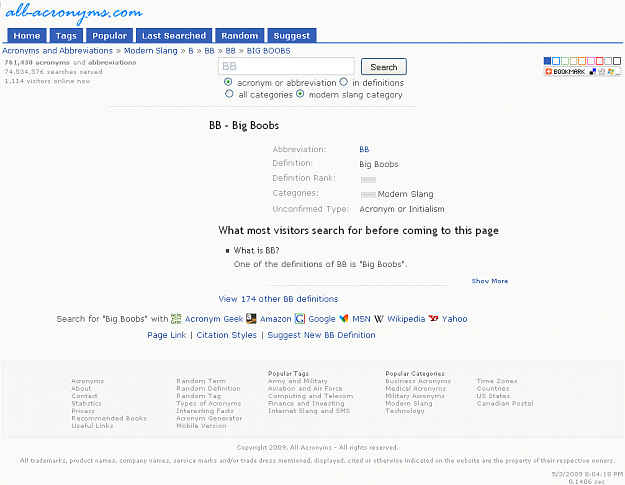Click the Google search icon
This screenshot has height=485, width=625.
pyautogui.click(x=300, y=318)
